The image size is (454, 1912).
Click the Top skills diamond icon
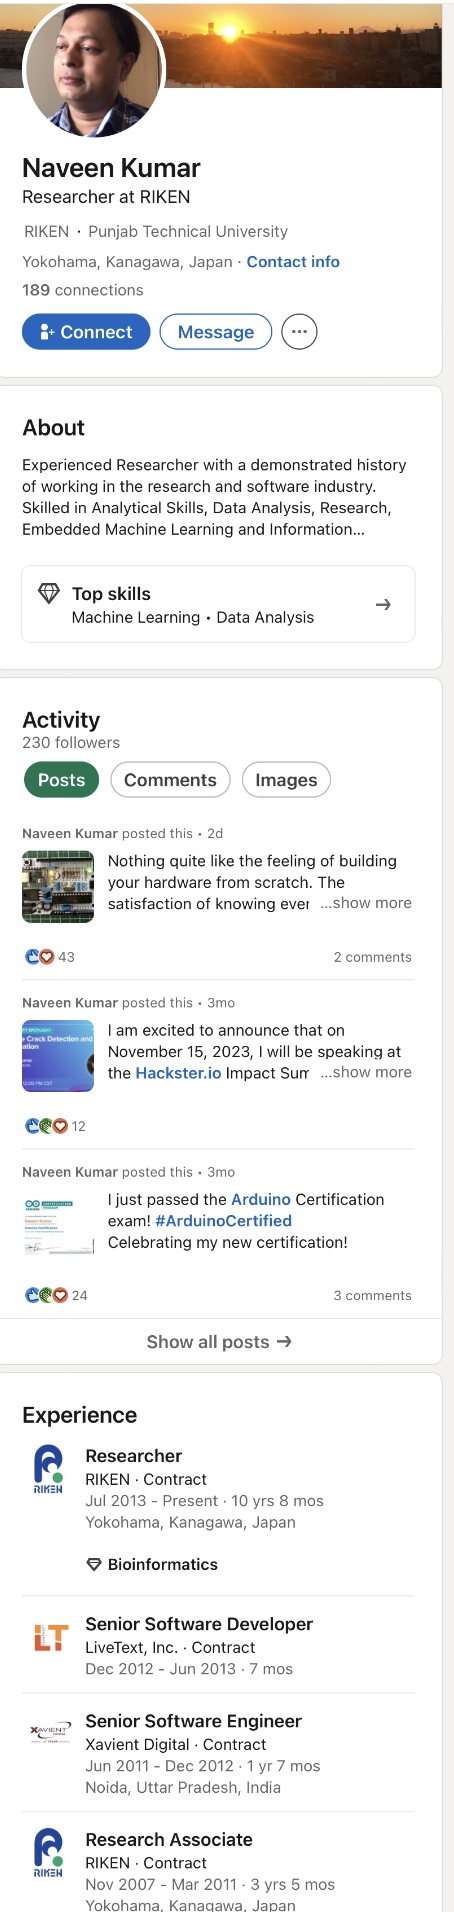click(x=48, y=594)
